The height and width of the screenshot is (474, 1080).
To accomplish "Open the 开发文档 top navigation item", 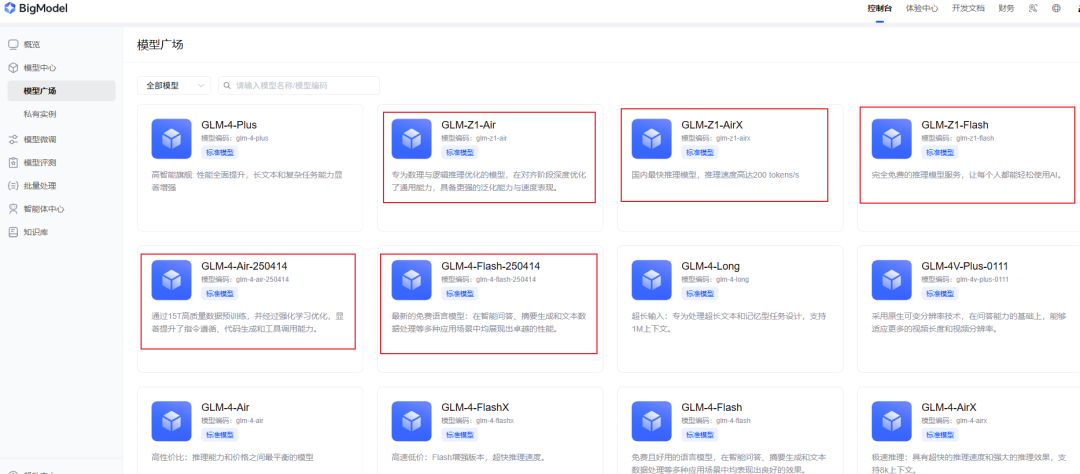I will pos(968,8).
